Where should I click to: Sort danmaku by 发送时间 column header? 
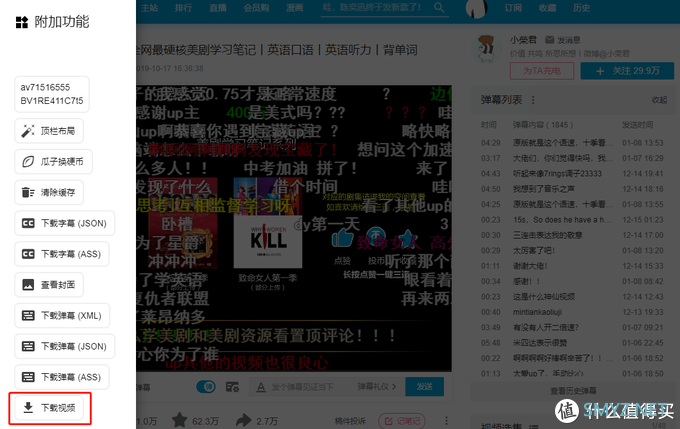(x=637, y=125)
